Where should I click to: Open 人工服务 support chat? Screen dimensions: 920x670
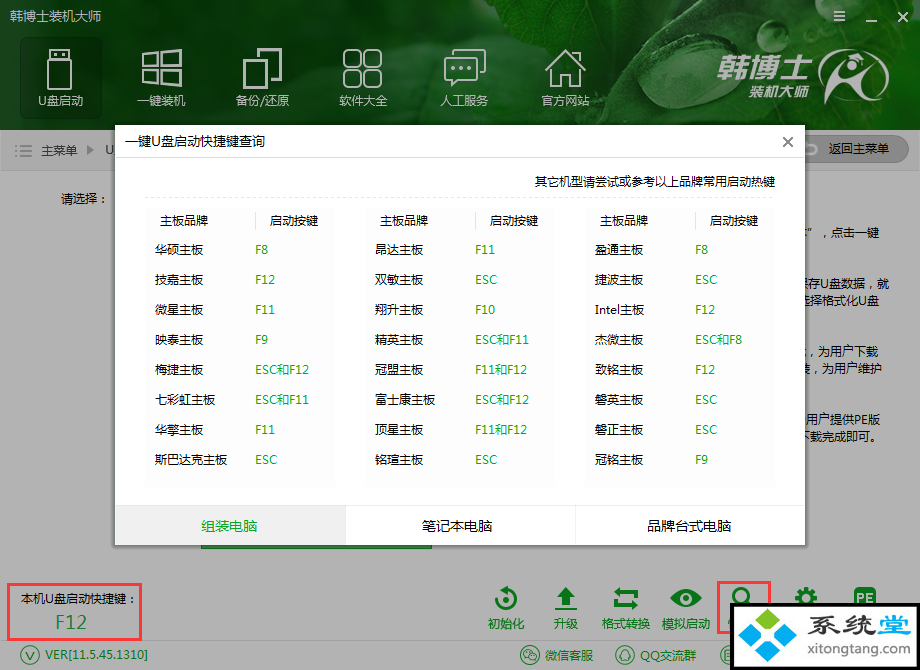464,78
